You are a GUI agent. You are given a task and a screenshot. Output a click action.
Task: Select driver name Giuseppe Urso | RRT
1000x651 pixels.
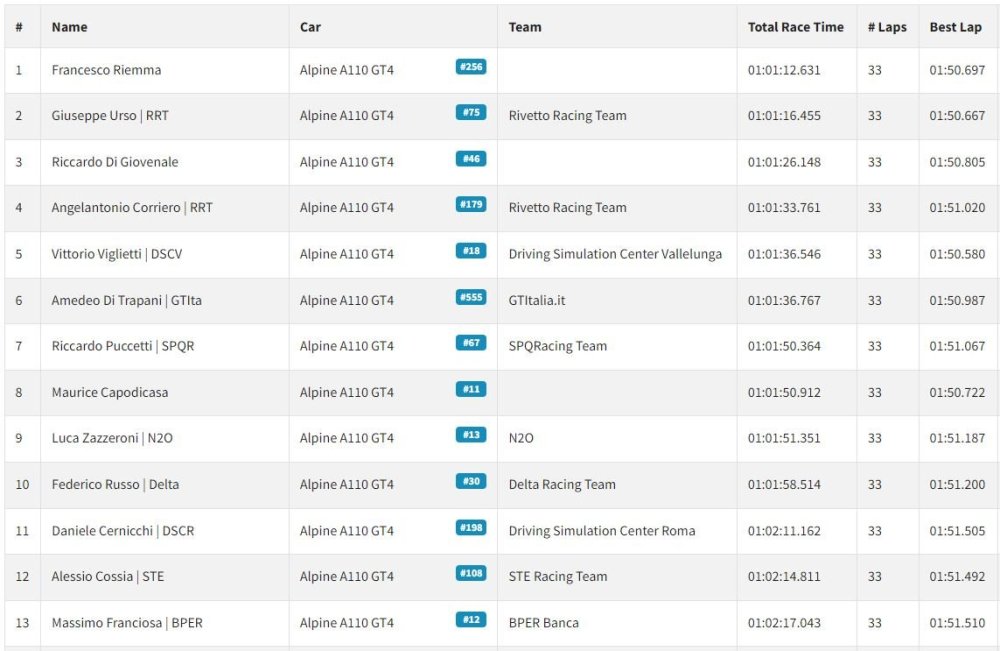click(110, 116)
